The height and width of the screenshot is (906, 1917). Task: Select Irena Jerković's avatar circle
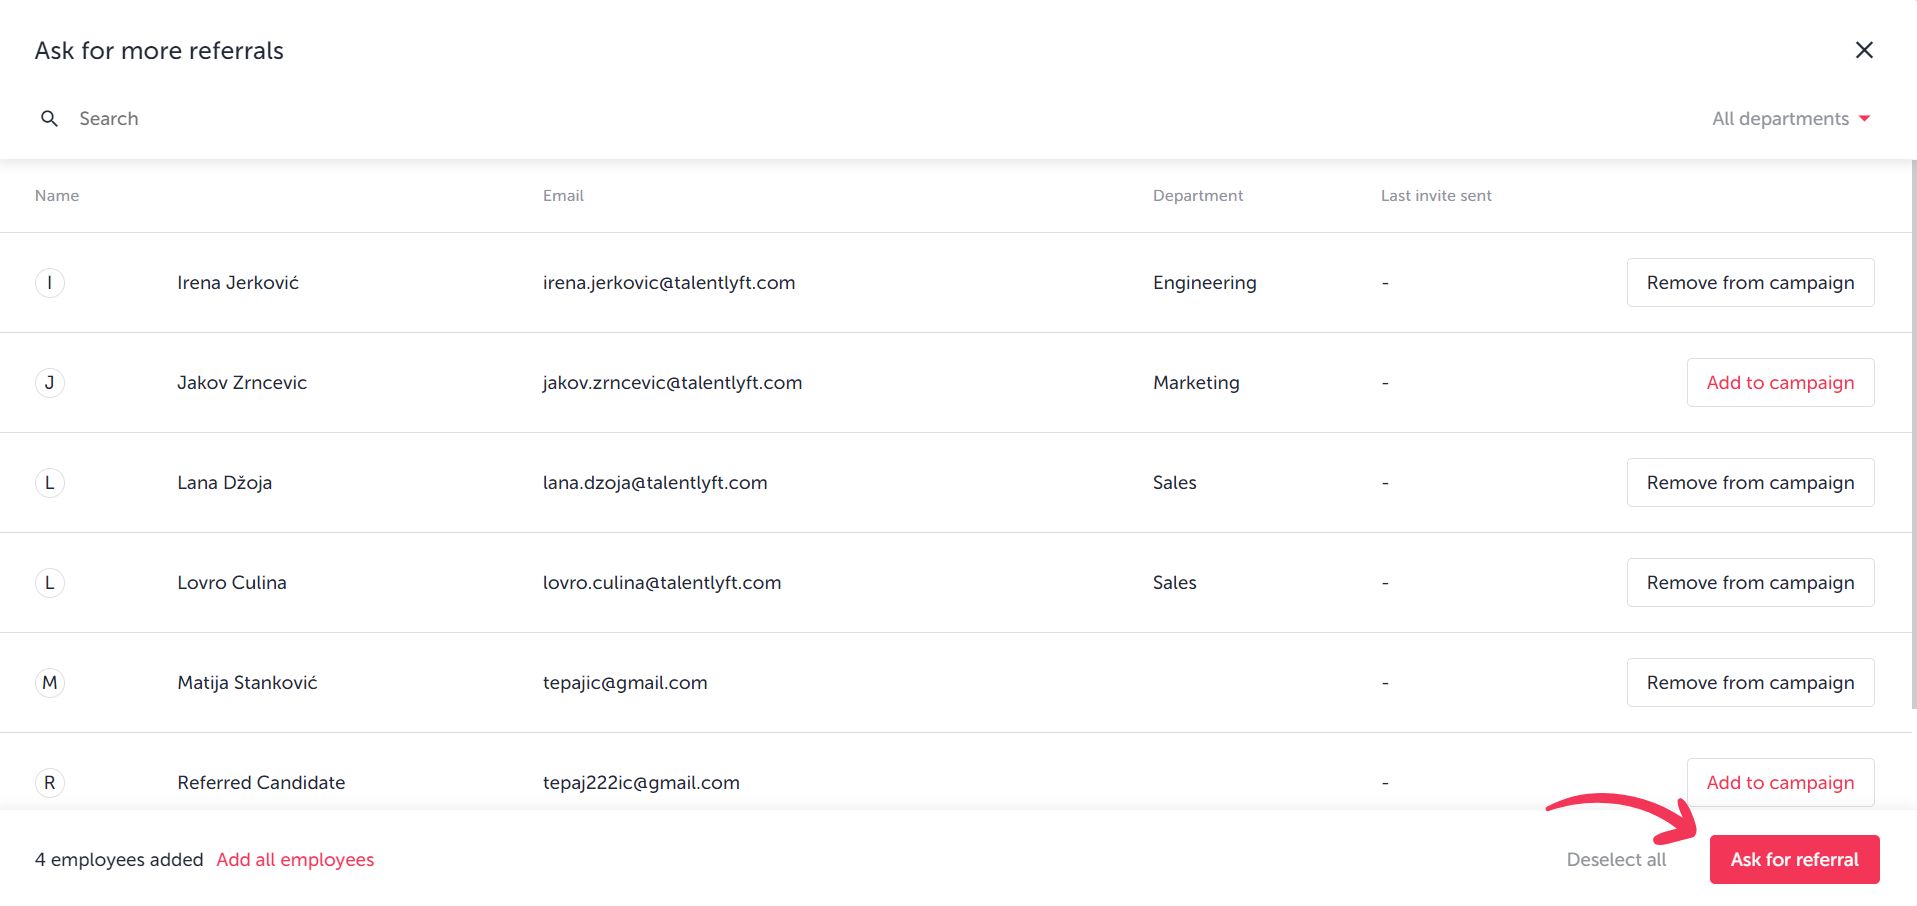(x=51, y=282)
